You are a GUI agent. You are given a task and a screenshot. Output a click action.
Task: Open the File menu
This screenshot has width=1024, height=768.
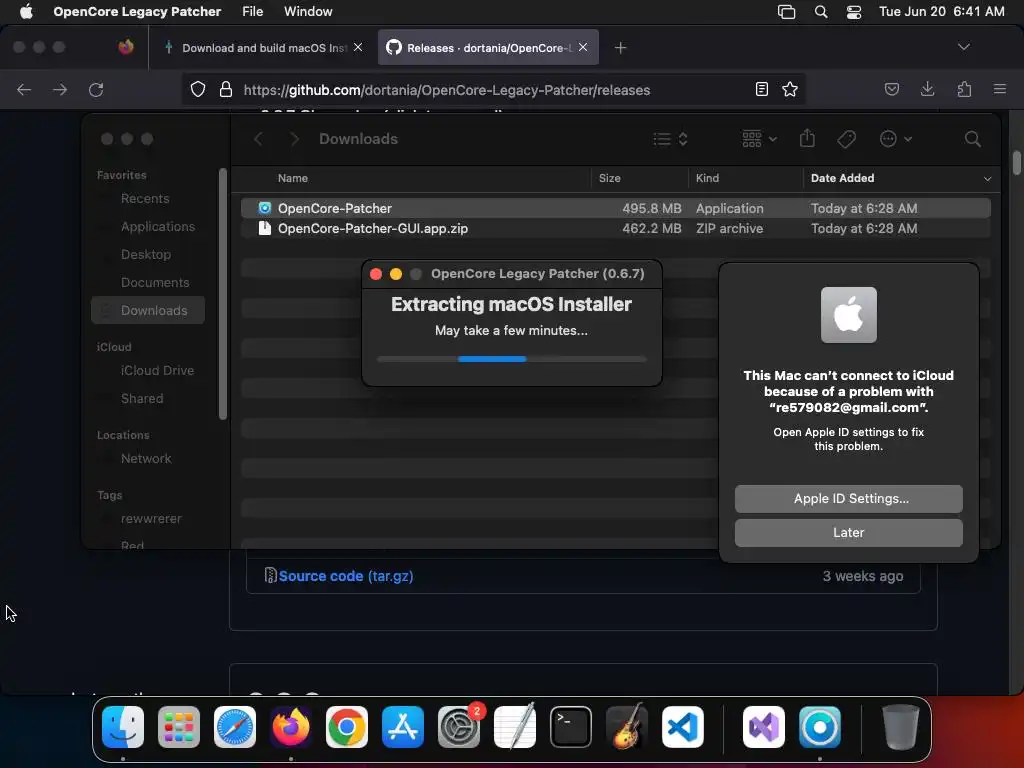(252, 12)
